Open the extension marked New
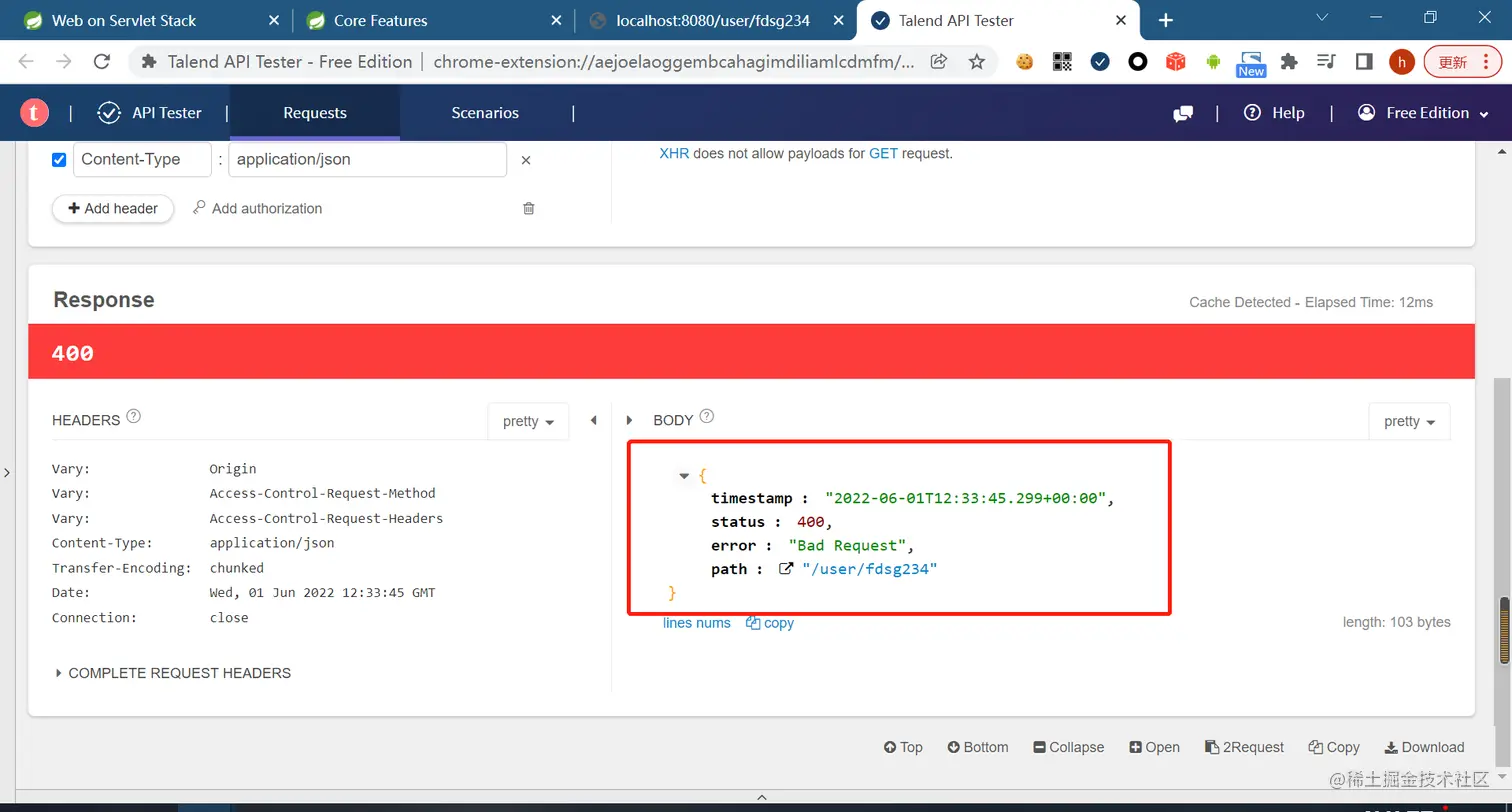 click(1251, 64)
